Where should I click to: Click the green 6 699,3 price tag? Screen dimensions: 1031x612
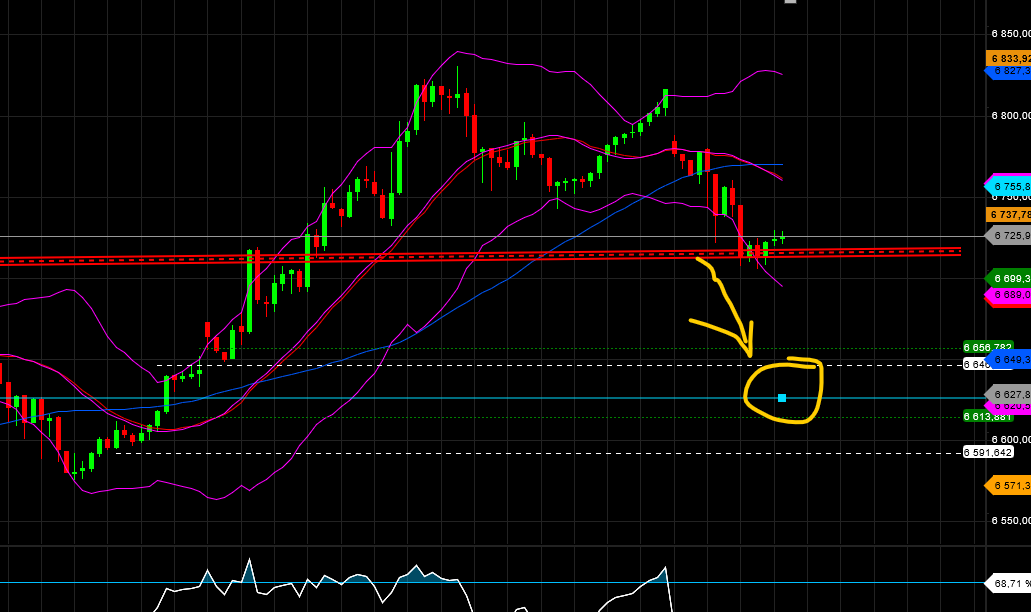pyautogui.click(x=1008, y=279)
